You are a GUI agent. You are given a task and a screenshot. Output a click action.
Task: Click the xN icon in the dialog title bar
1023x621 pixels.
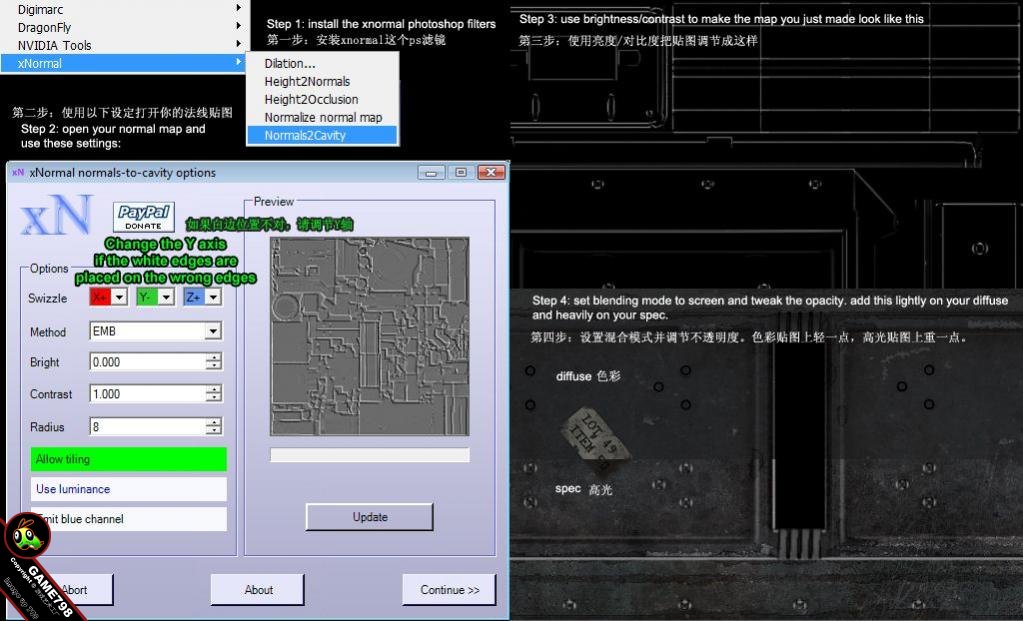pos(18,173)
